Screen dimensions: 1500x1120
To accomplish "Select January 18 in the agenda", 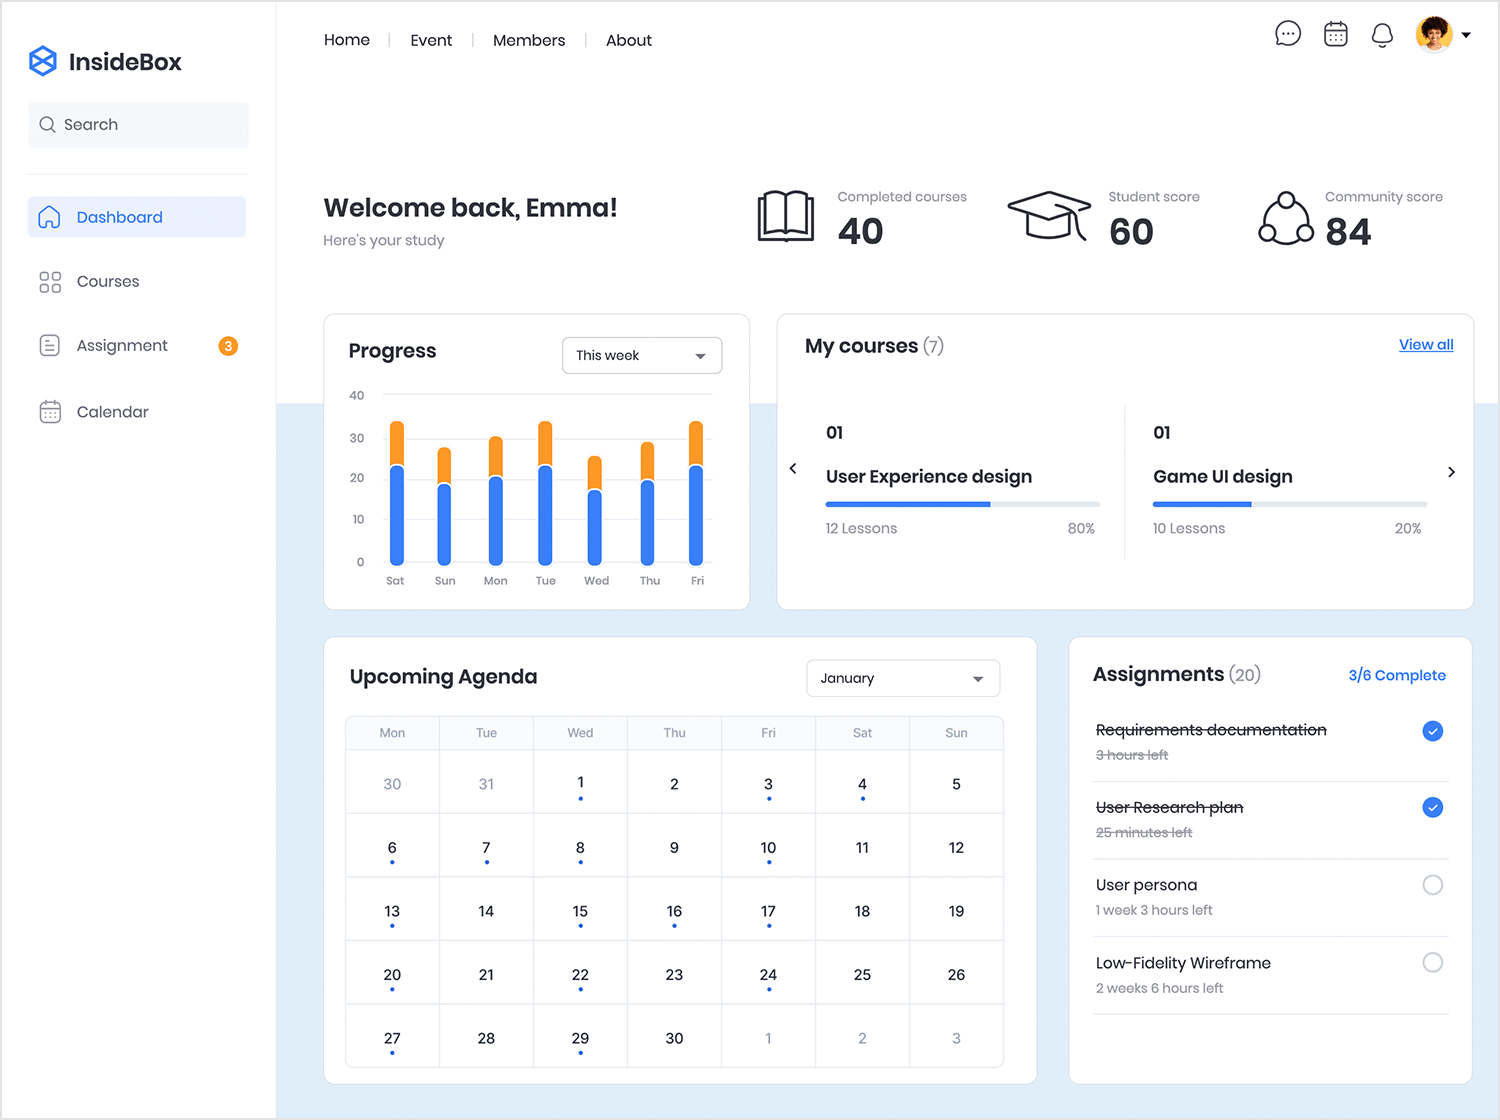I will [x=862, y=911].
